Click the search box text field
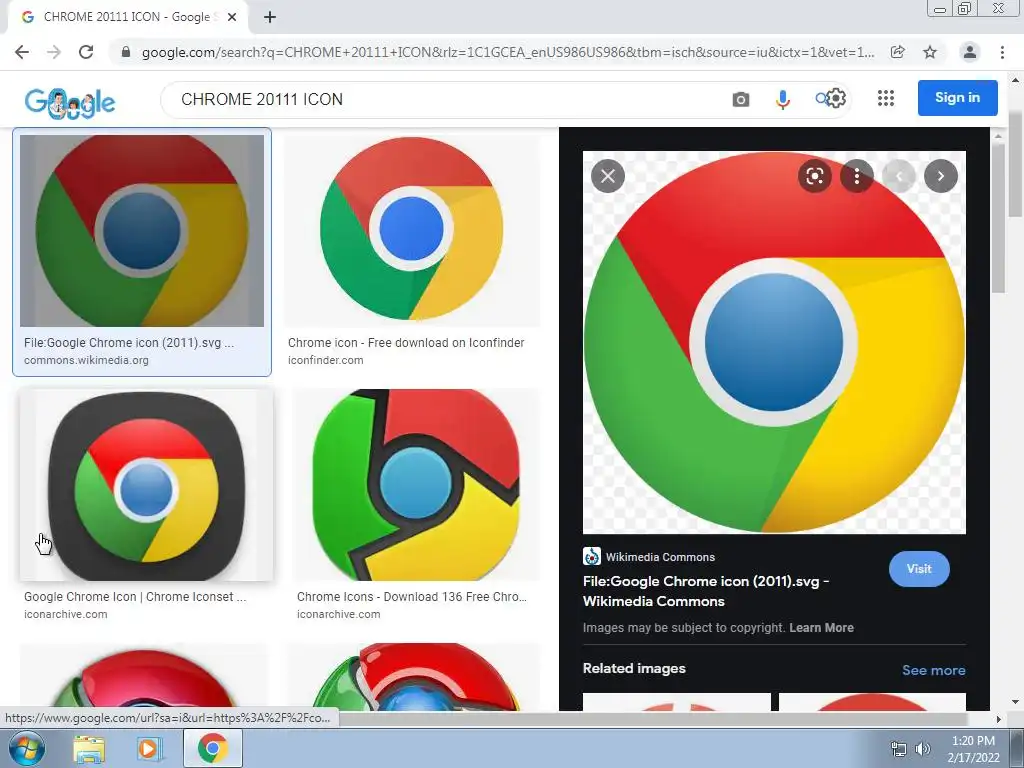Screen dimensions: 1024x768 [444, 99]
